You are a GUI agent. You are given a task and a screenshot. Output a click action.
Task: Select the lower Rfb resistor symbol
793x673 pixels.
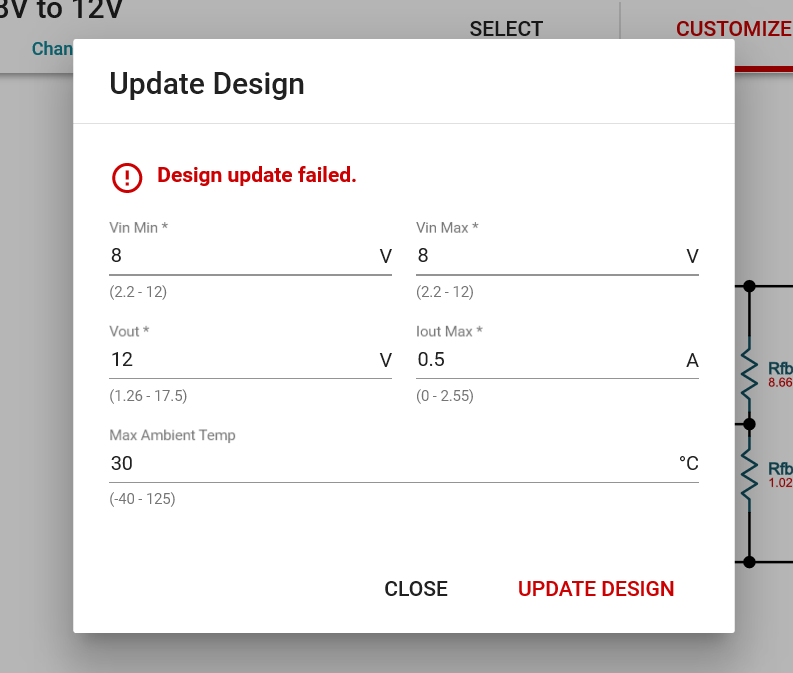[749, 472]
